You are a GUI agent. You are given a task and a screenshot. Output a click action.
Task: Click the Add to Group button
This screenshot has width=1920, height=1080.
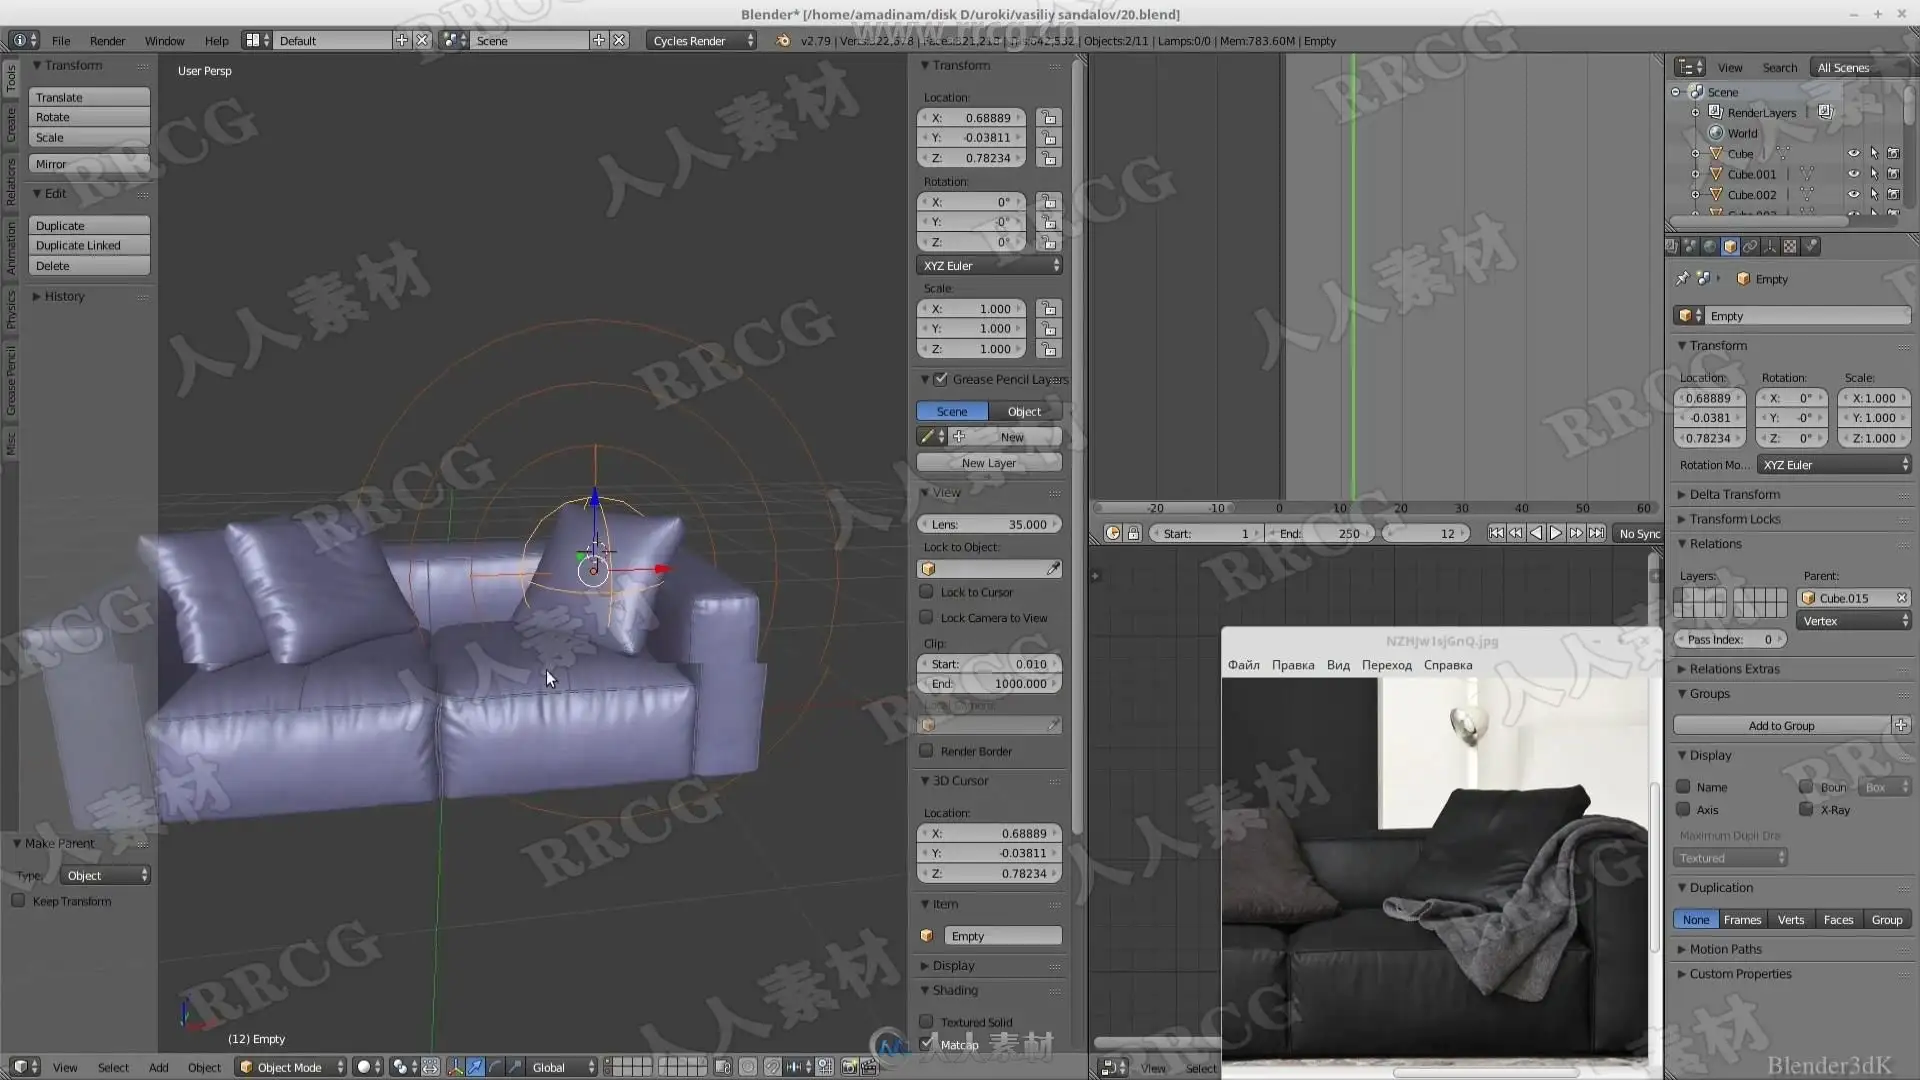tap(1781, 725)
